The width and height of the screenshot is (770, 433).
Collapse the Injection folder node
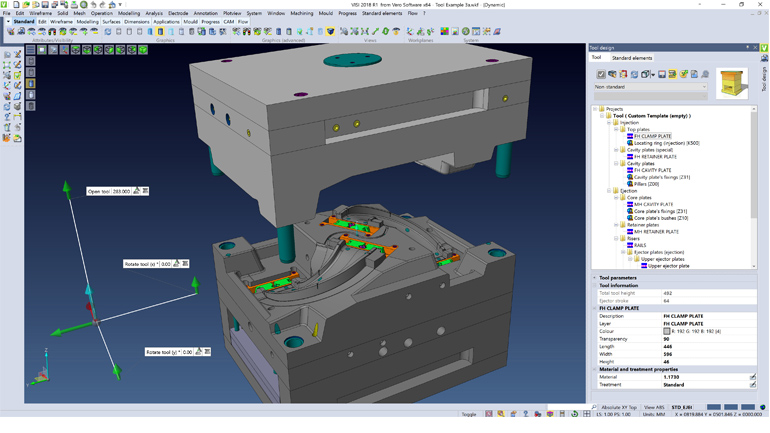tap(609, 123)
